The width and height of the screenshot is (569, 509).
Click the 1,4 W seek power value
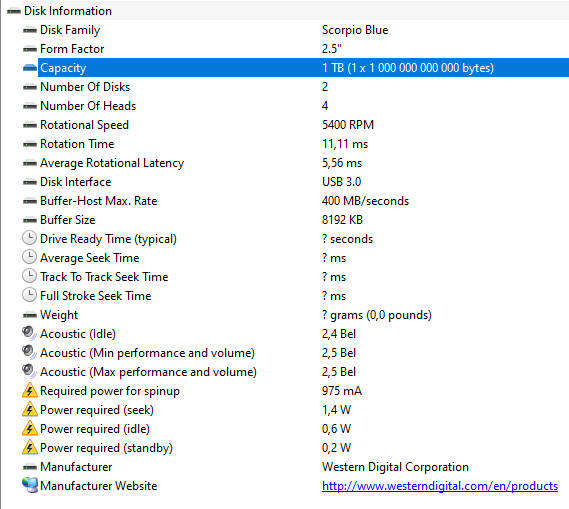pos(336,410)
